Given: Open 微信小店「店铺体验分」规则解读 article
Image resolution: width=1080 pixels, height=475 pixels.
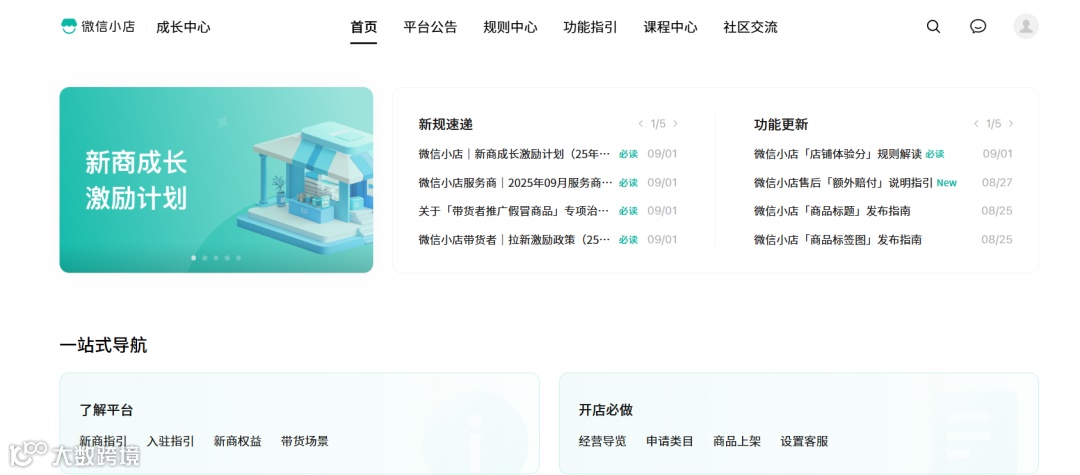Looking at the screenshot, I should tap(838, 154).
